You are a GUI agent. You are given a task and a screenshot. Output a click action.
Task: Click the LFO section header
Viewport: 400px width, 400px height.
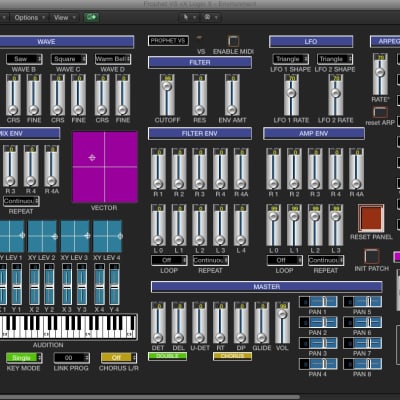coord(311,42)
